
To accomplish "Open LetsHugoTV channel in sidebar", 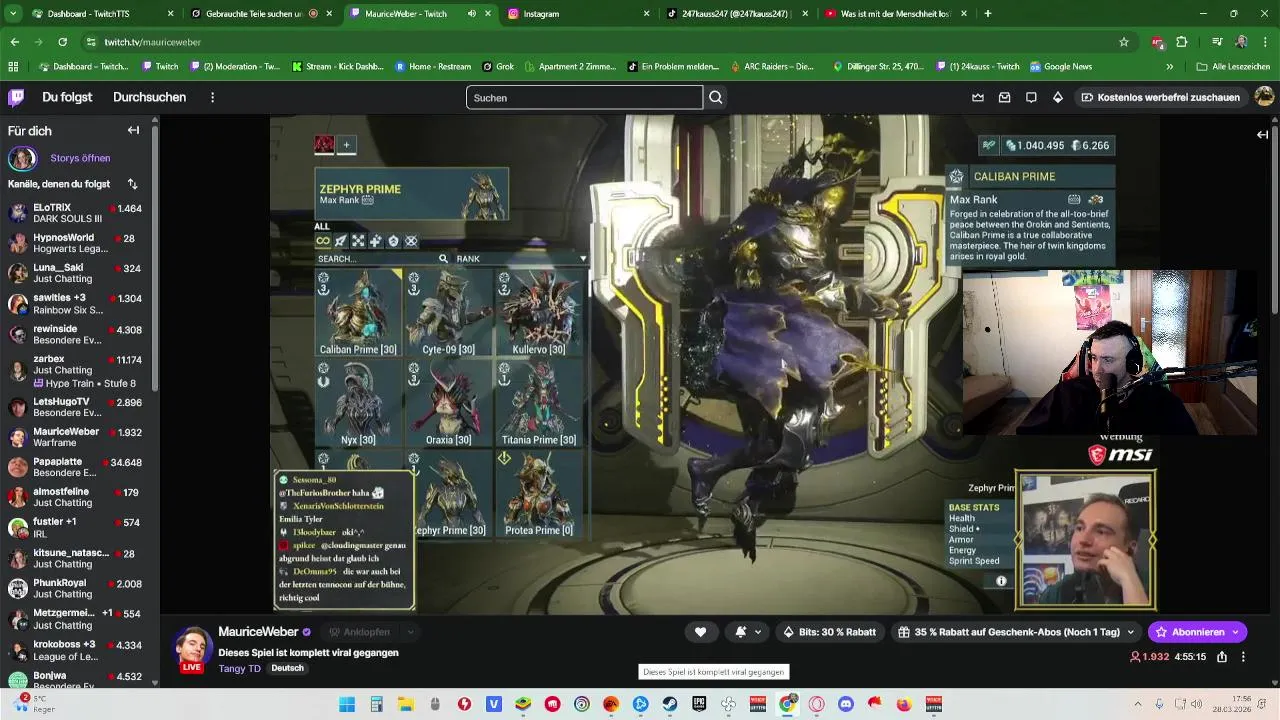I will (x=75, y=407).
